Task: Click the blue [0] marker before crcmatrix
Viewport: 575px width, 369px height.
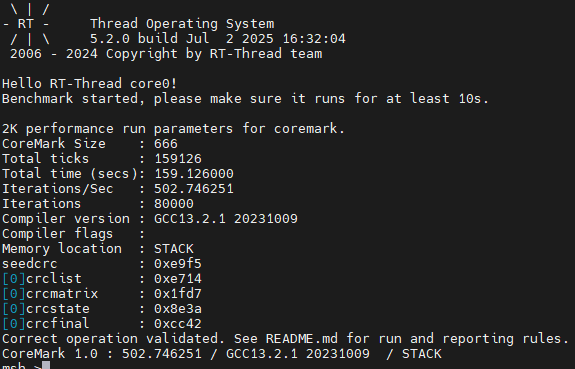Action: (14, 294)
